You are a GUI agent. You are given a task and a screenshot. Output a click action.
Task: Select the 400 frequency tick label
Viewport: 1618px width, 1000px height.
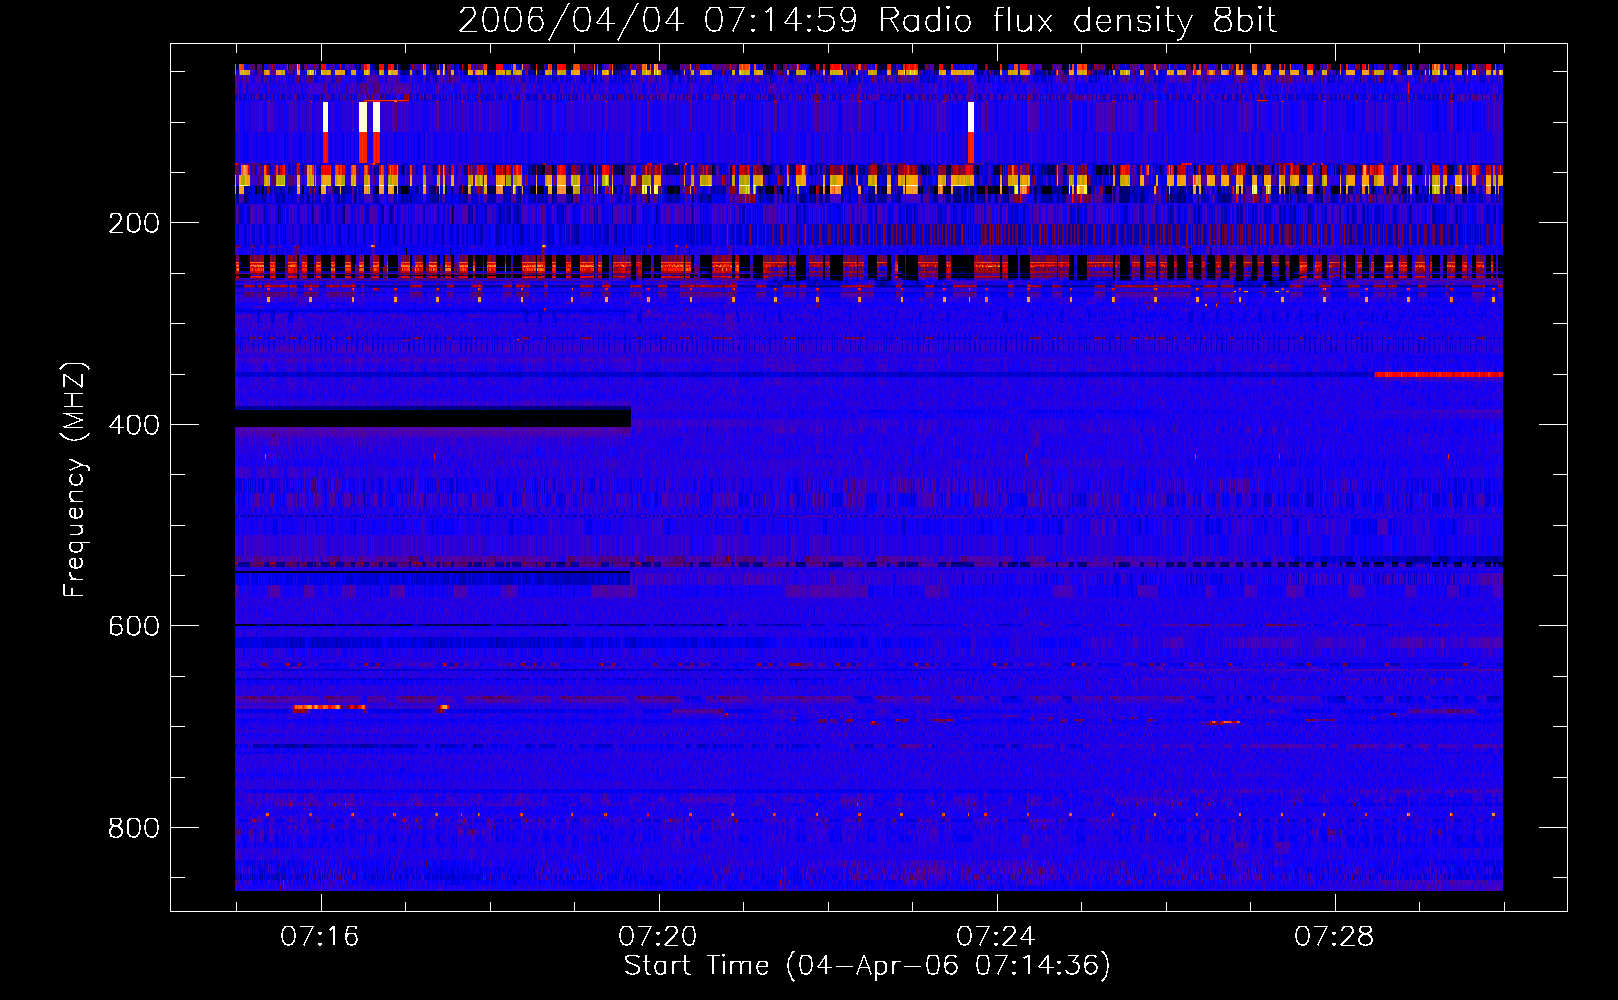point(134,425)
